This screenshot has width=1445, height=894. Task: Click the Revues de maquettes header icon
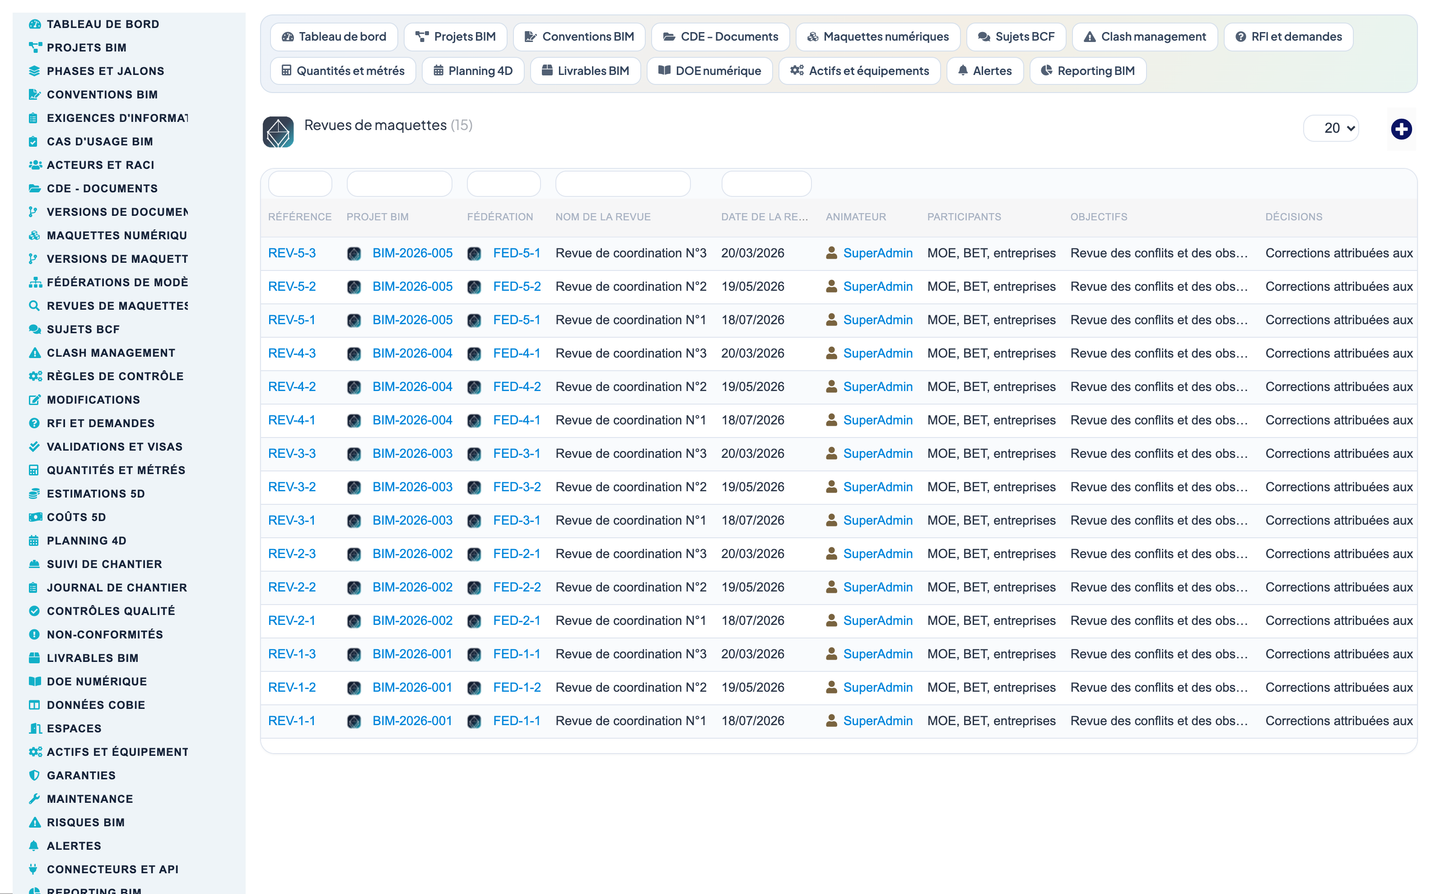[278, 132]
